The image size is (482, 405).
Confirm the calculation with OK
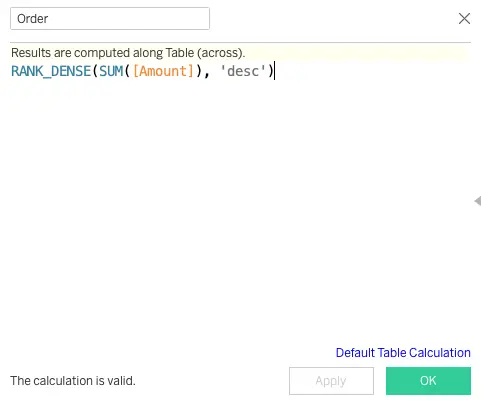click(428, 381)
